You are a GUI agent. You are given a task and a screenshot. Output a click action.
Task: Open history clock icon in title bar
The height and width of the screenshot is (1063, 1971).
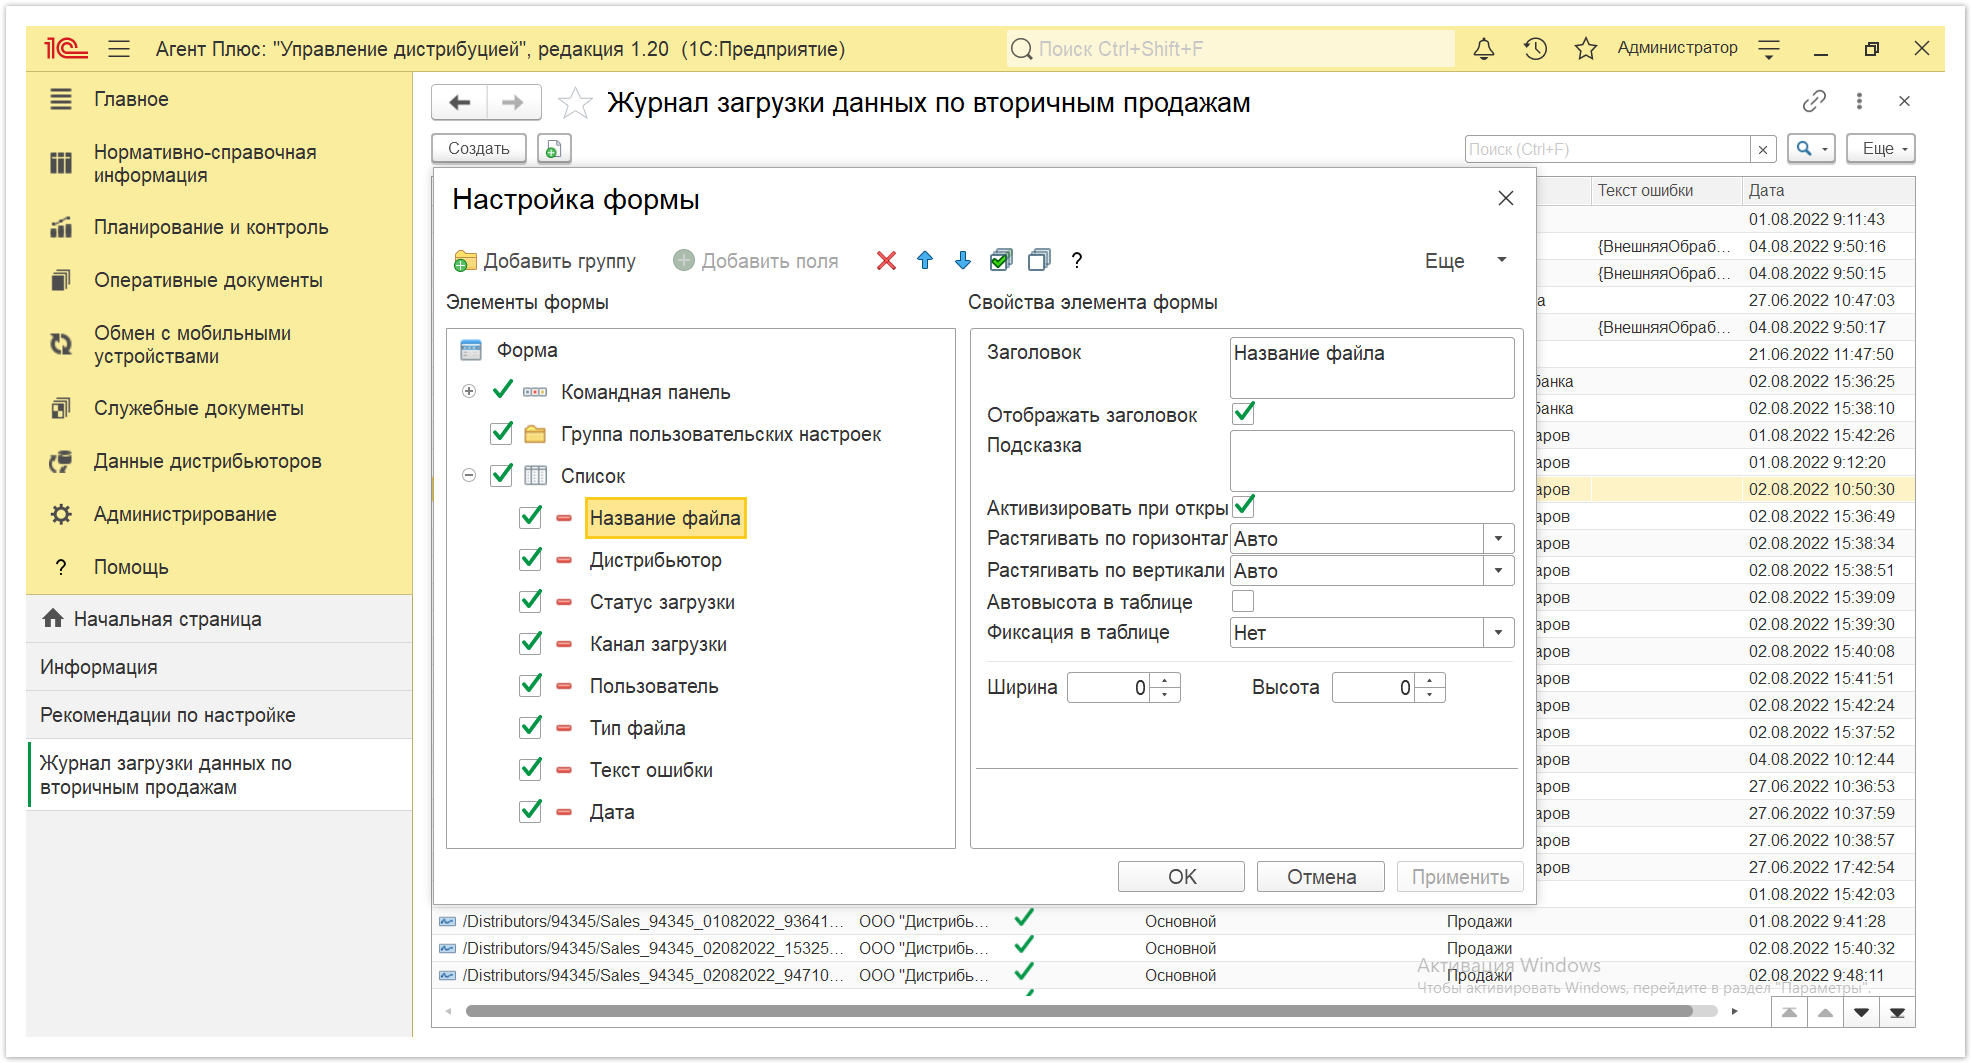pos(1535,48)
